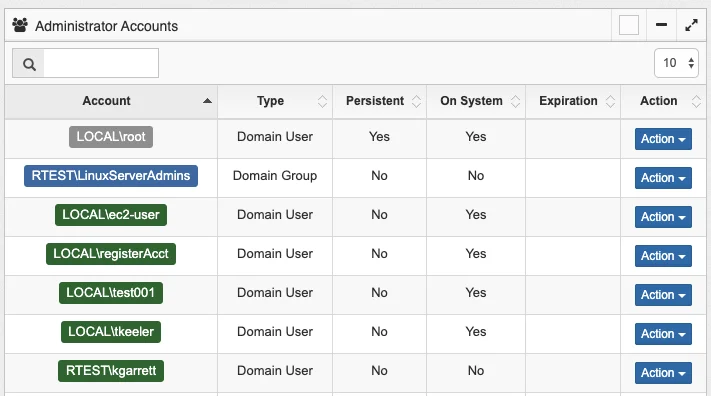Screen dimensions: 711x396
Task: Open Action dropdown for LOCAL\ec2-user
Action: [x=663, y=217]
